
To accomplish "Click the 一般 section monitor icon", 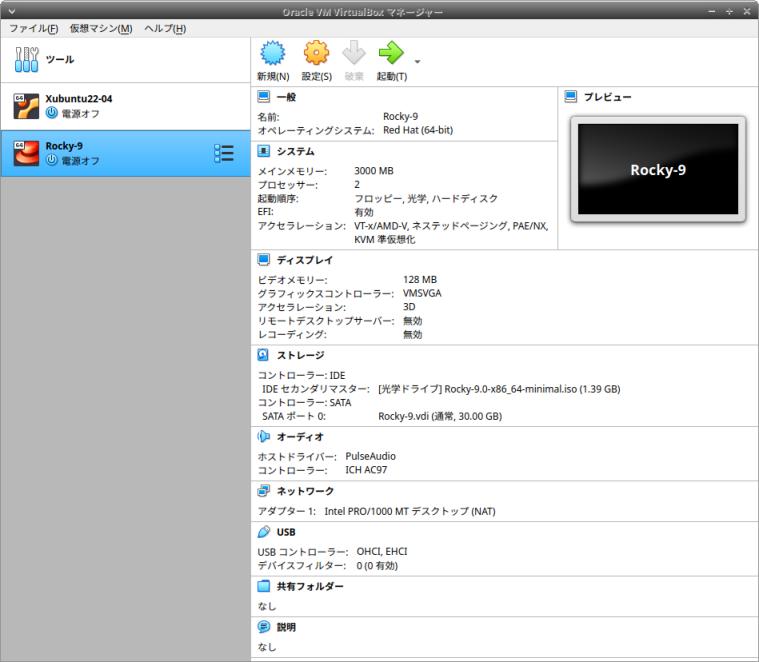I will pos(264,97).
